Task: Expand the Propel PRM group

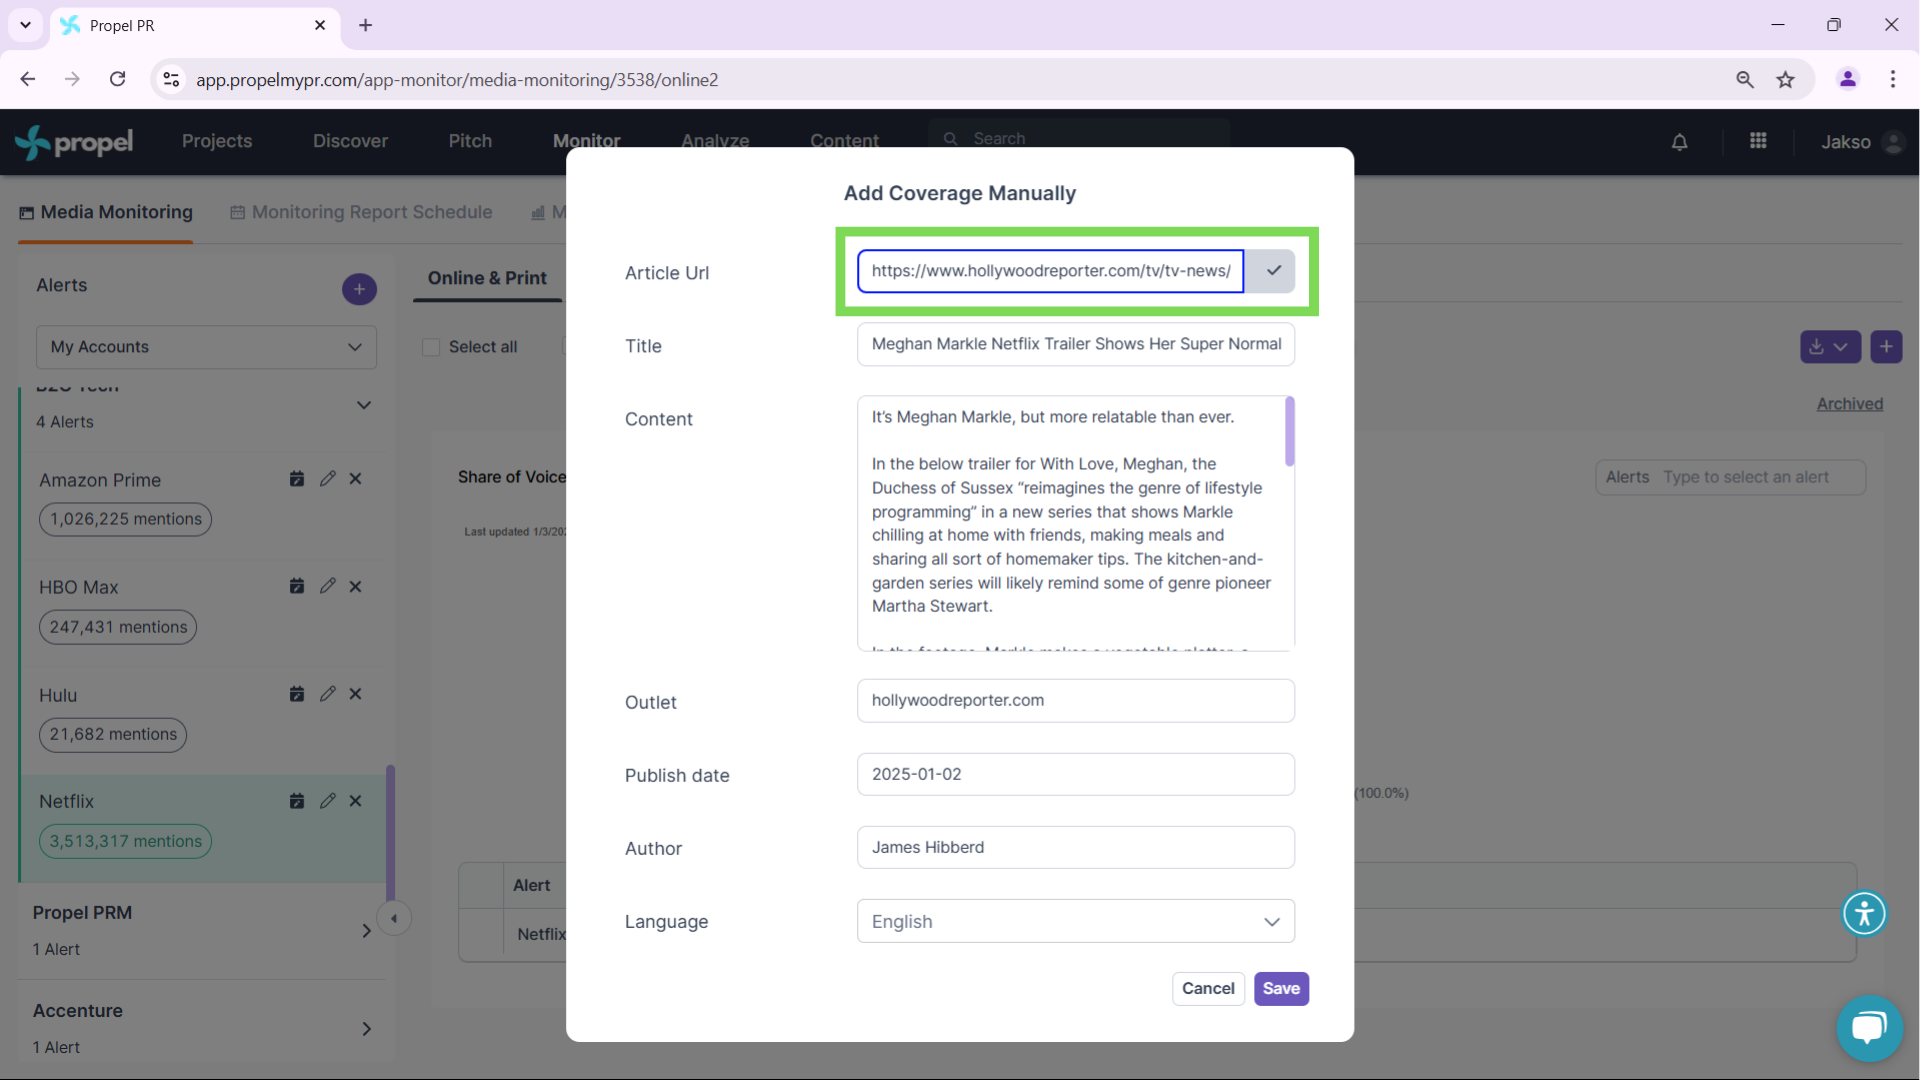Action: click(x=366, y=931)
